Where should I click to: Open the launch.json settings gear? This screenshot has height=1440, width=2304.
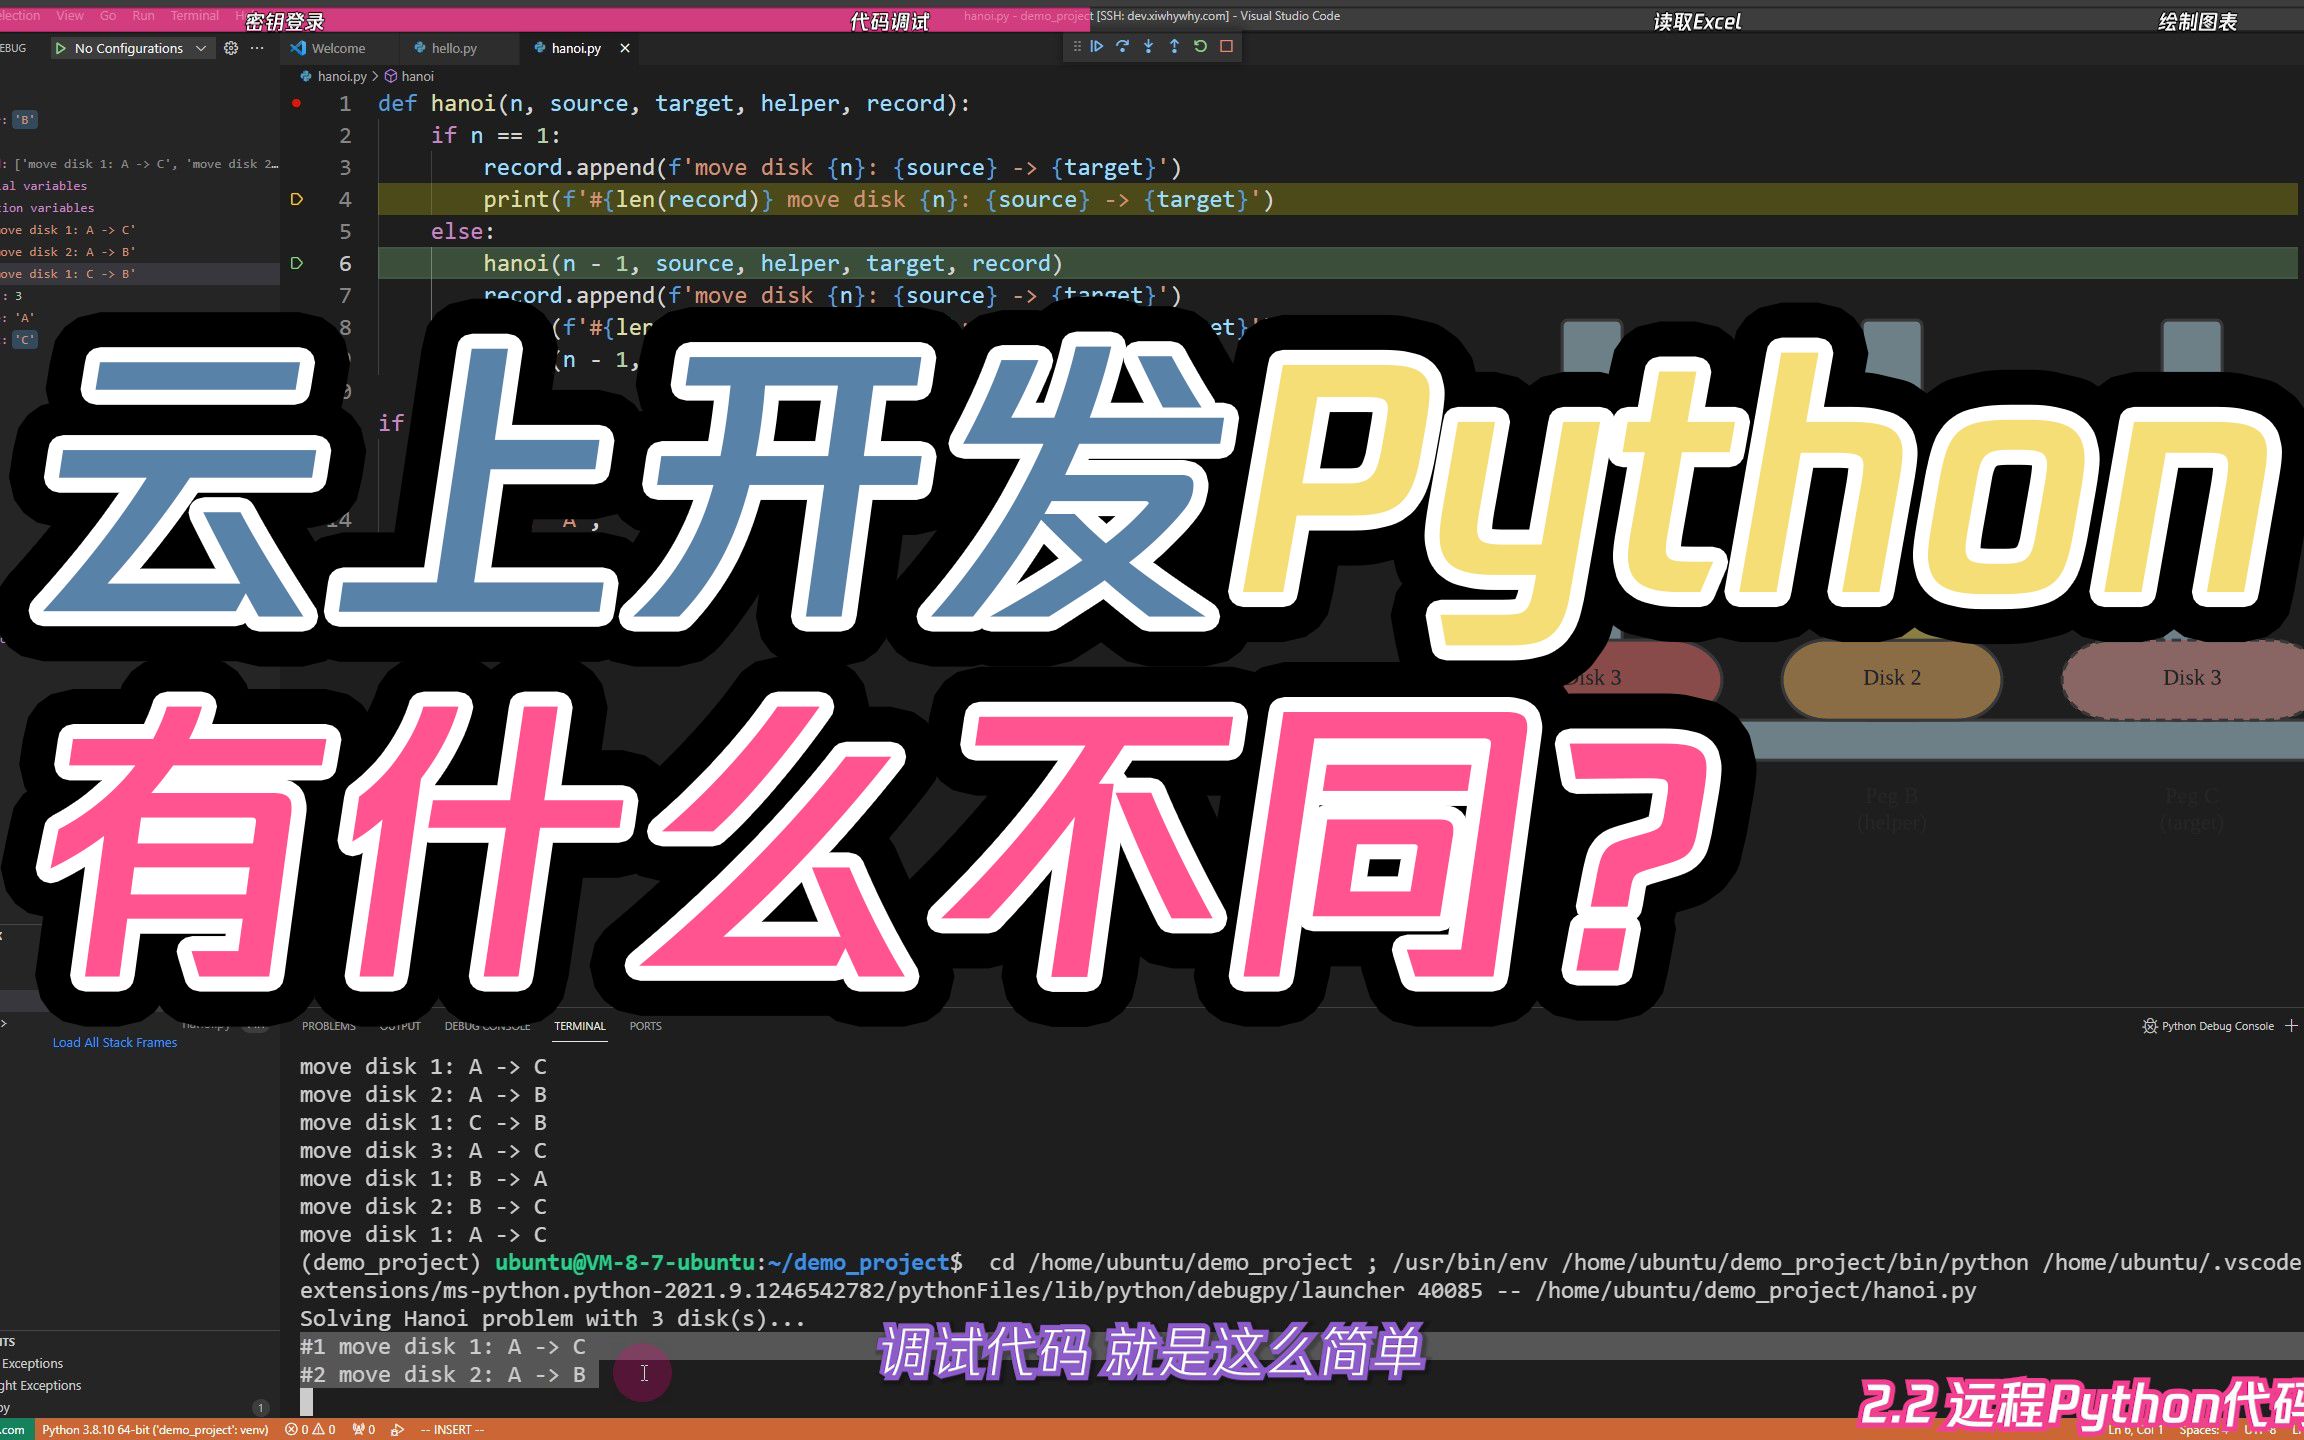pos(231,48)
